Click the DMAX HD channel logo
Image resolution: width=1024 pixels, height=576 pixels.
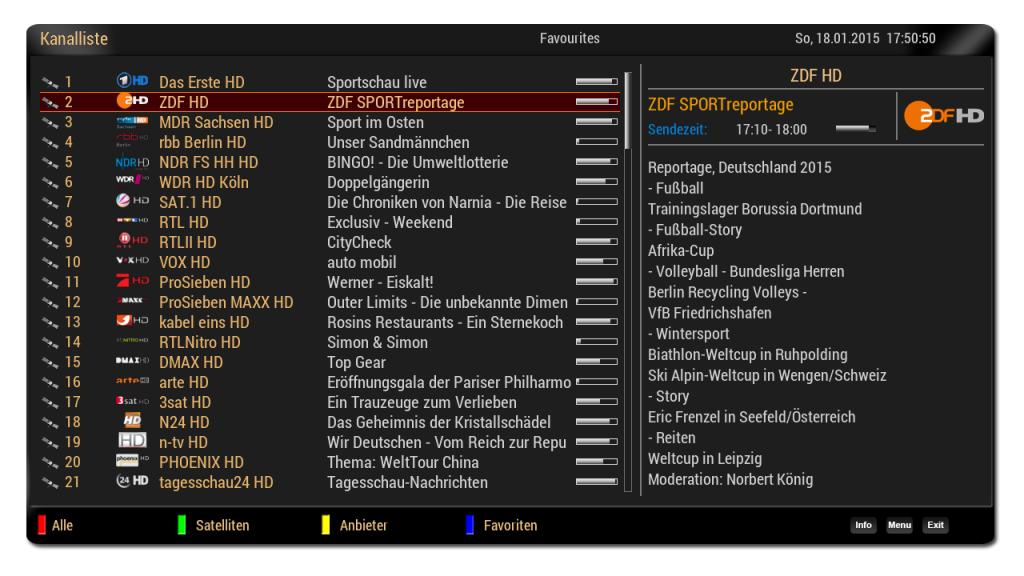(132, 360)
